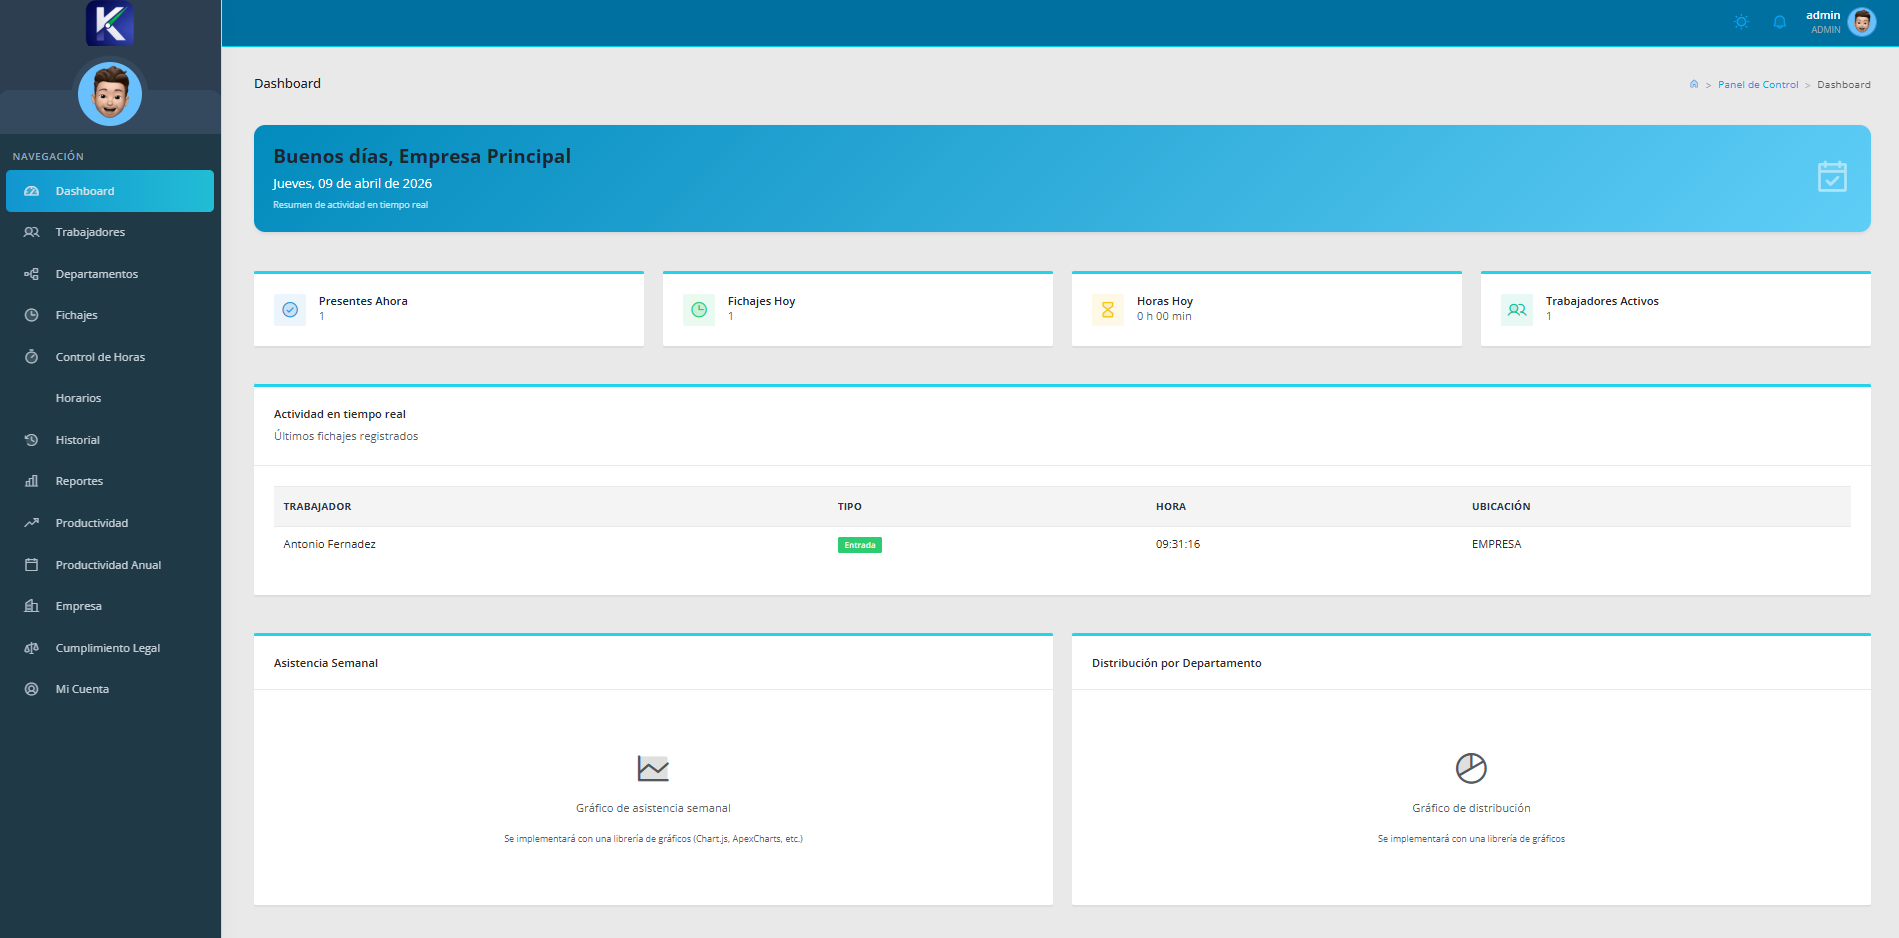Image resolution: width=1899 pixels, height=938 pixels.
Task: Go to Panel de Control breadcrumb link
Action: pyautogui.click(x=1757, y=85)
